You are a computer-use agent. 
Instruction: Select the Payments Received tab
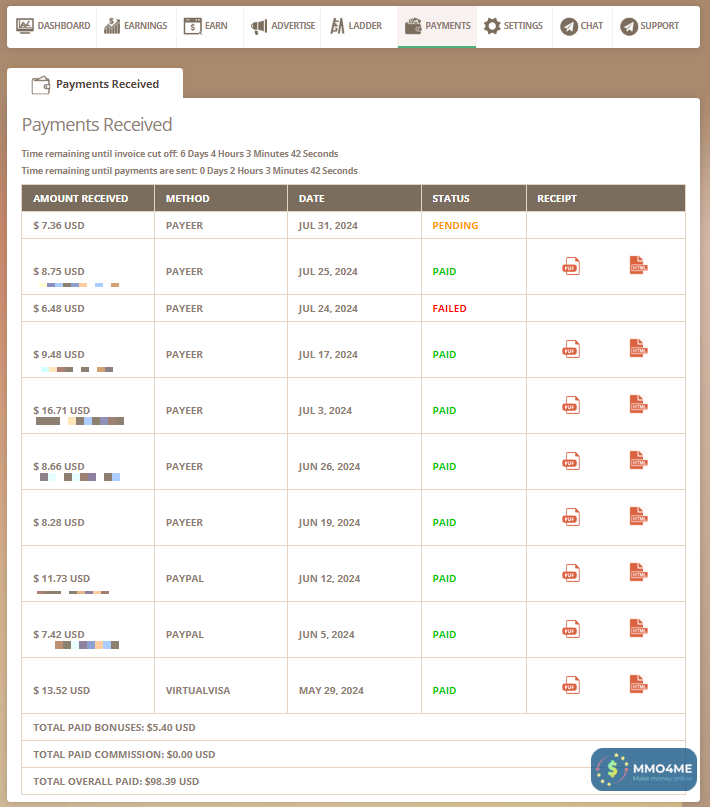[95, 83]
